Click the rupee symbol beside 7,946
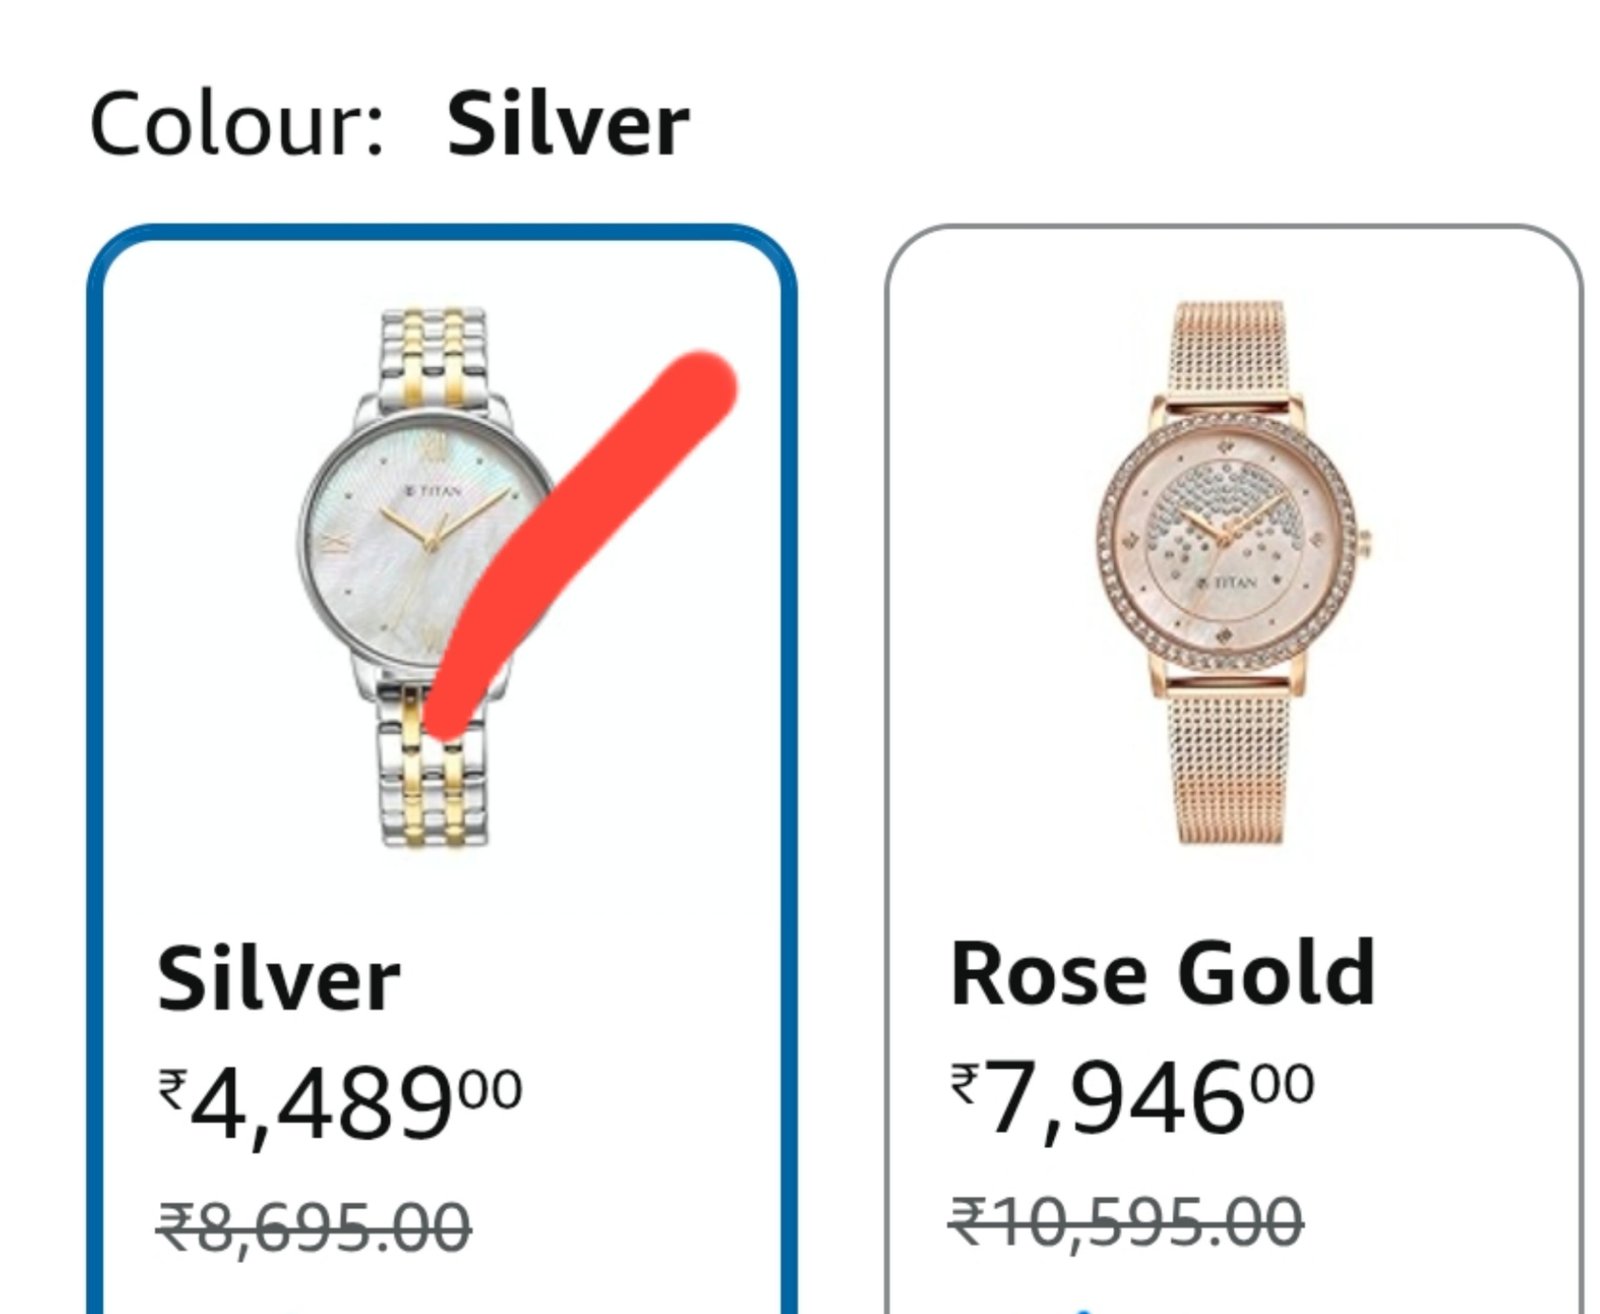 pos(965,1084)
